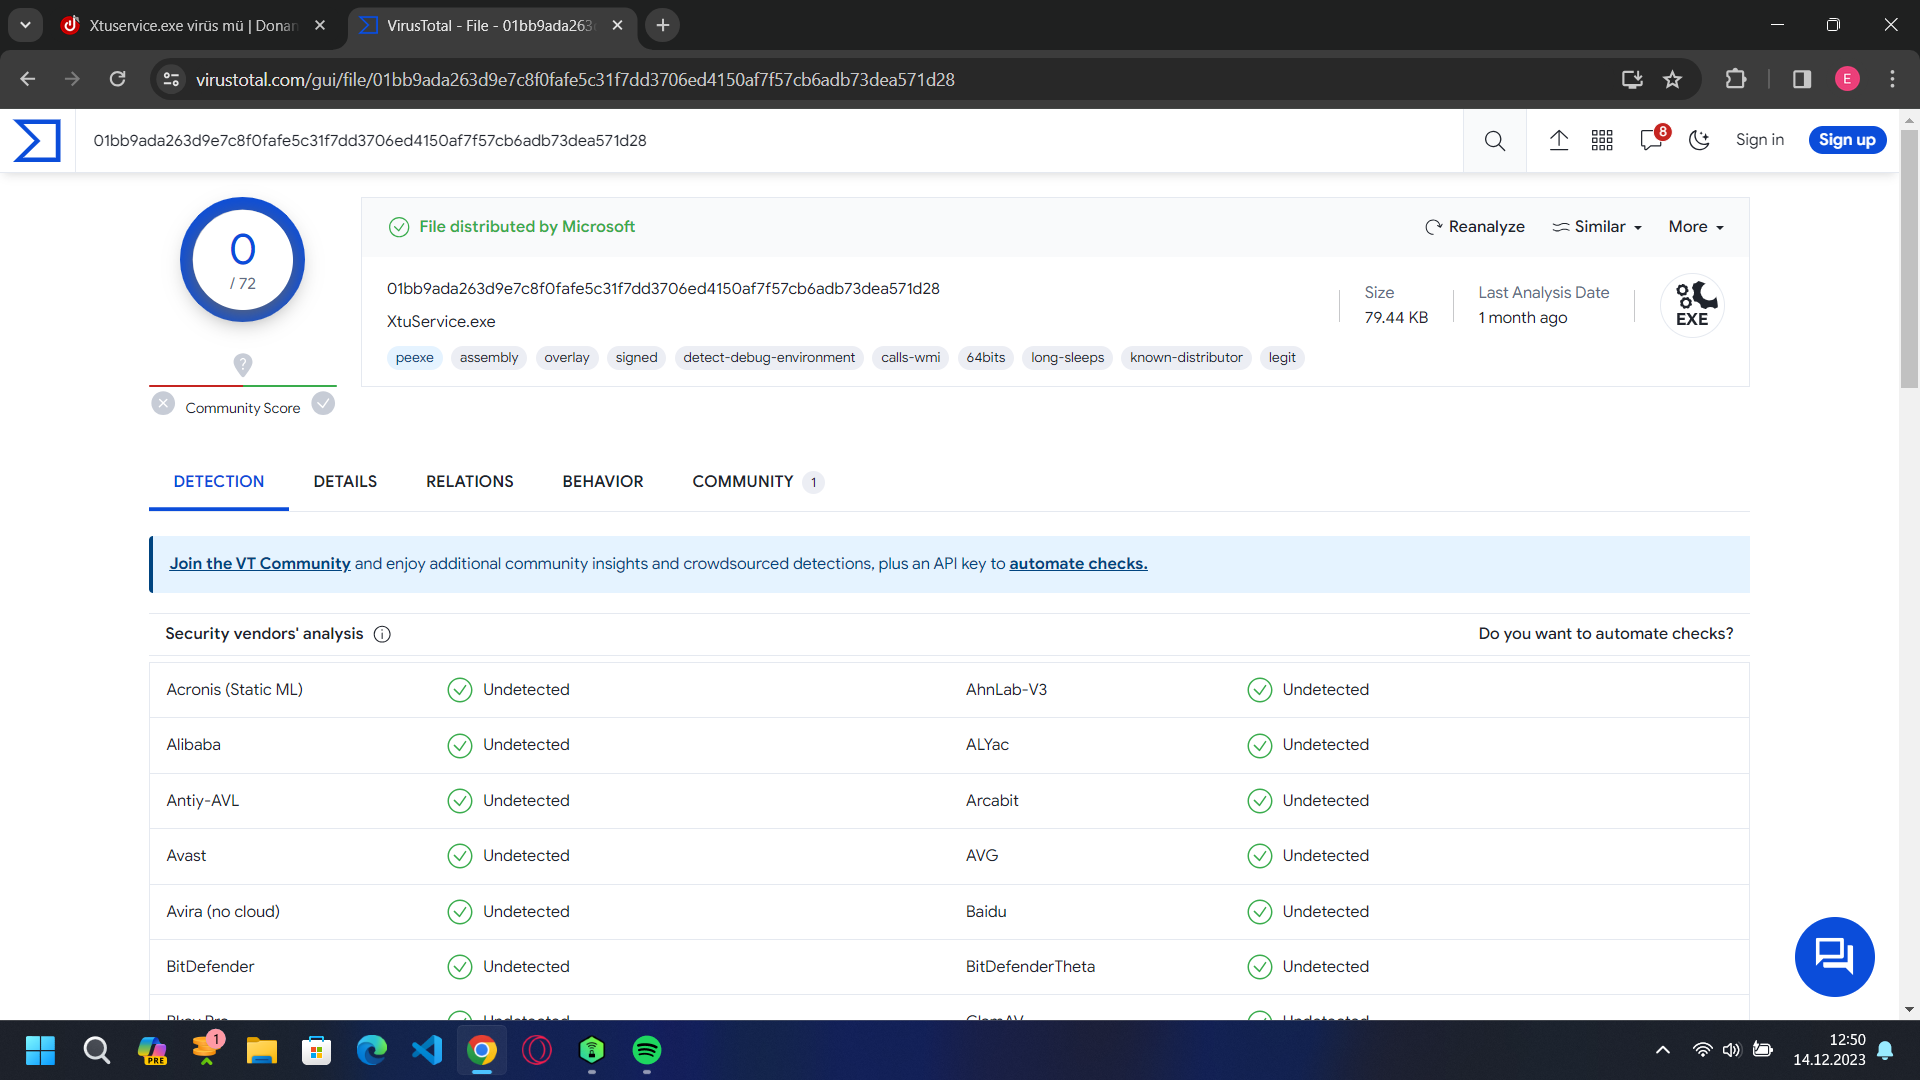1920x1080 pixels.
Task: Vote negative with the X community score button
Action: (x=163, y=403)
